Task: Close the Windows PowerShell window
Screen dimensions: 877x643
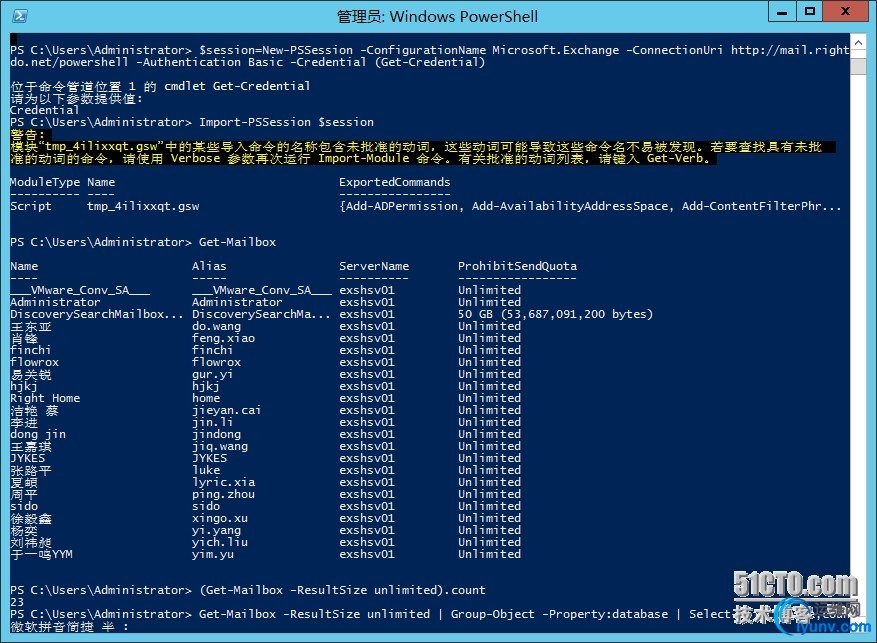Action: click(846, 12)
